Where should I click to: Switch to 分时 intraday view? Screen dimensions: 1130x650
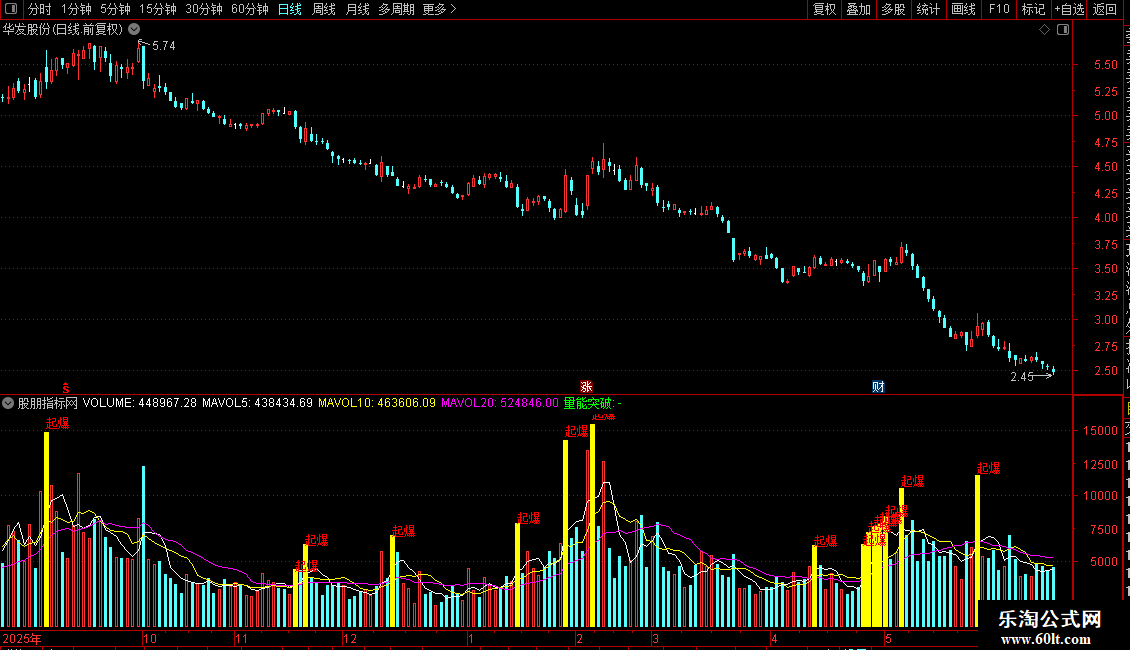point(40,9)
